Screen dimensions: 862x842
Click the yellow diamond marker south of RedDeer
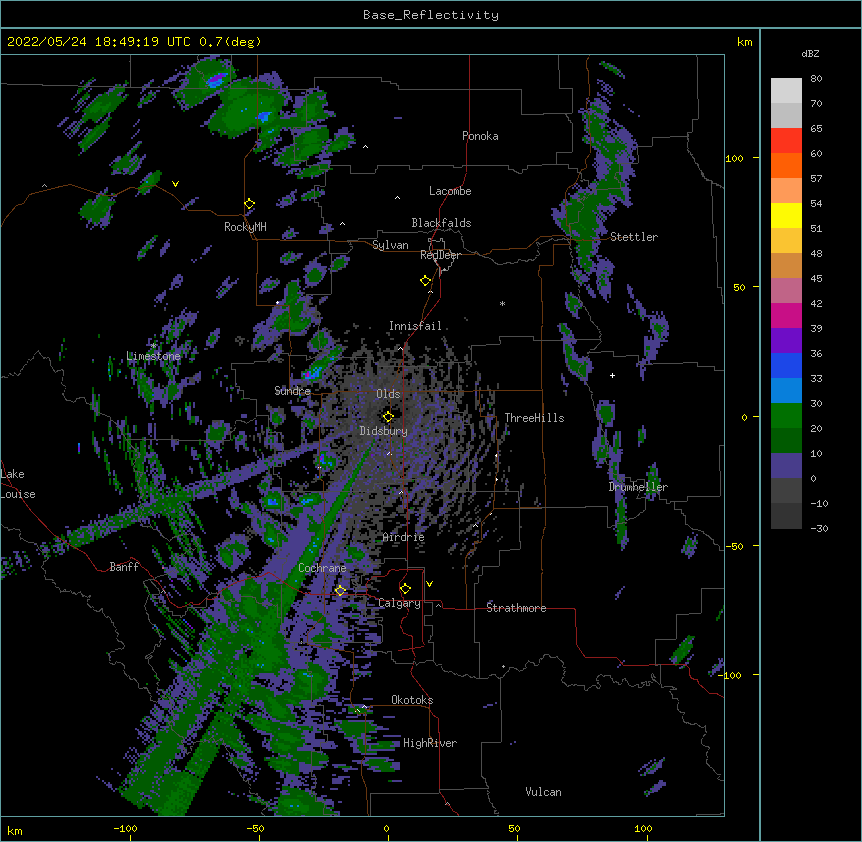coord(426,281)
